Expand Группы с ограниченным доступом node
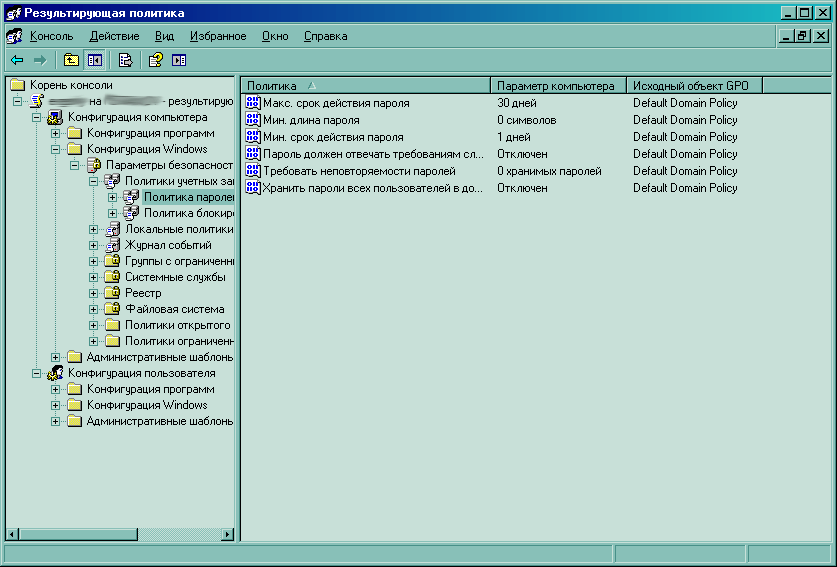 pyautogui.click(x=93, y=261)
